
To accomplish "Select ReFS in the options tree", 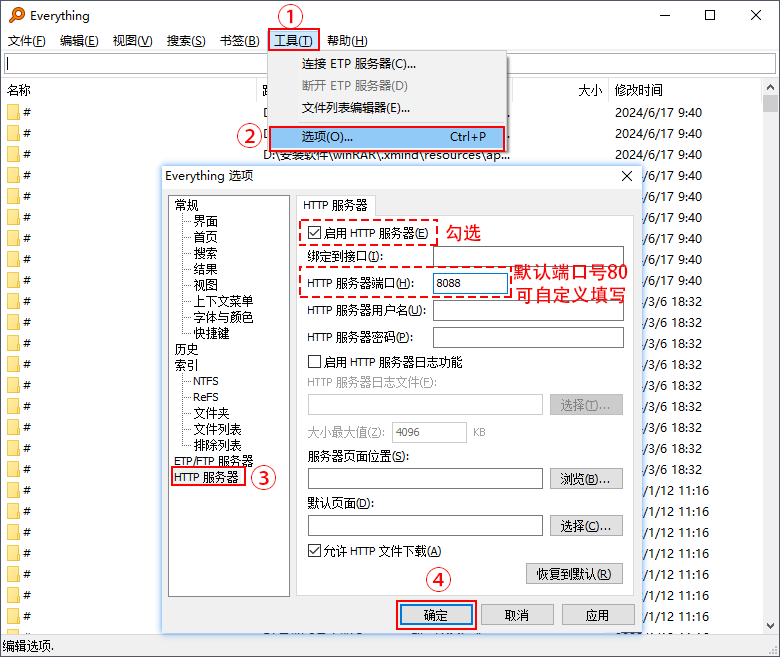I will 206,397.
